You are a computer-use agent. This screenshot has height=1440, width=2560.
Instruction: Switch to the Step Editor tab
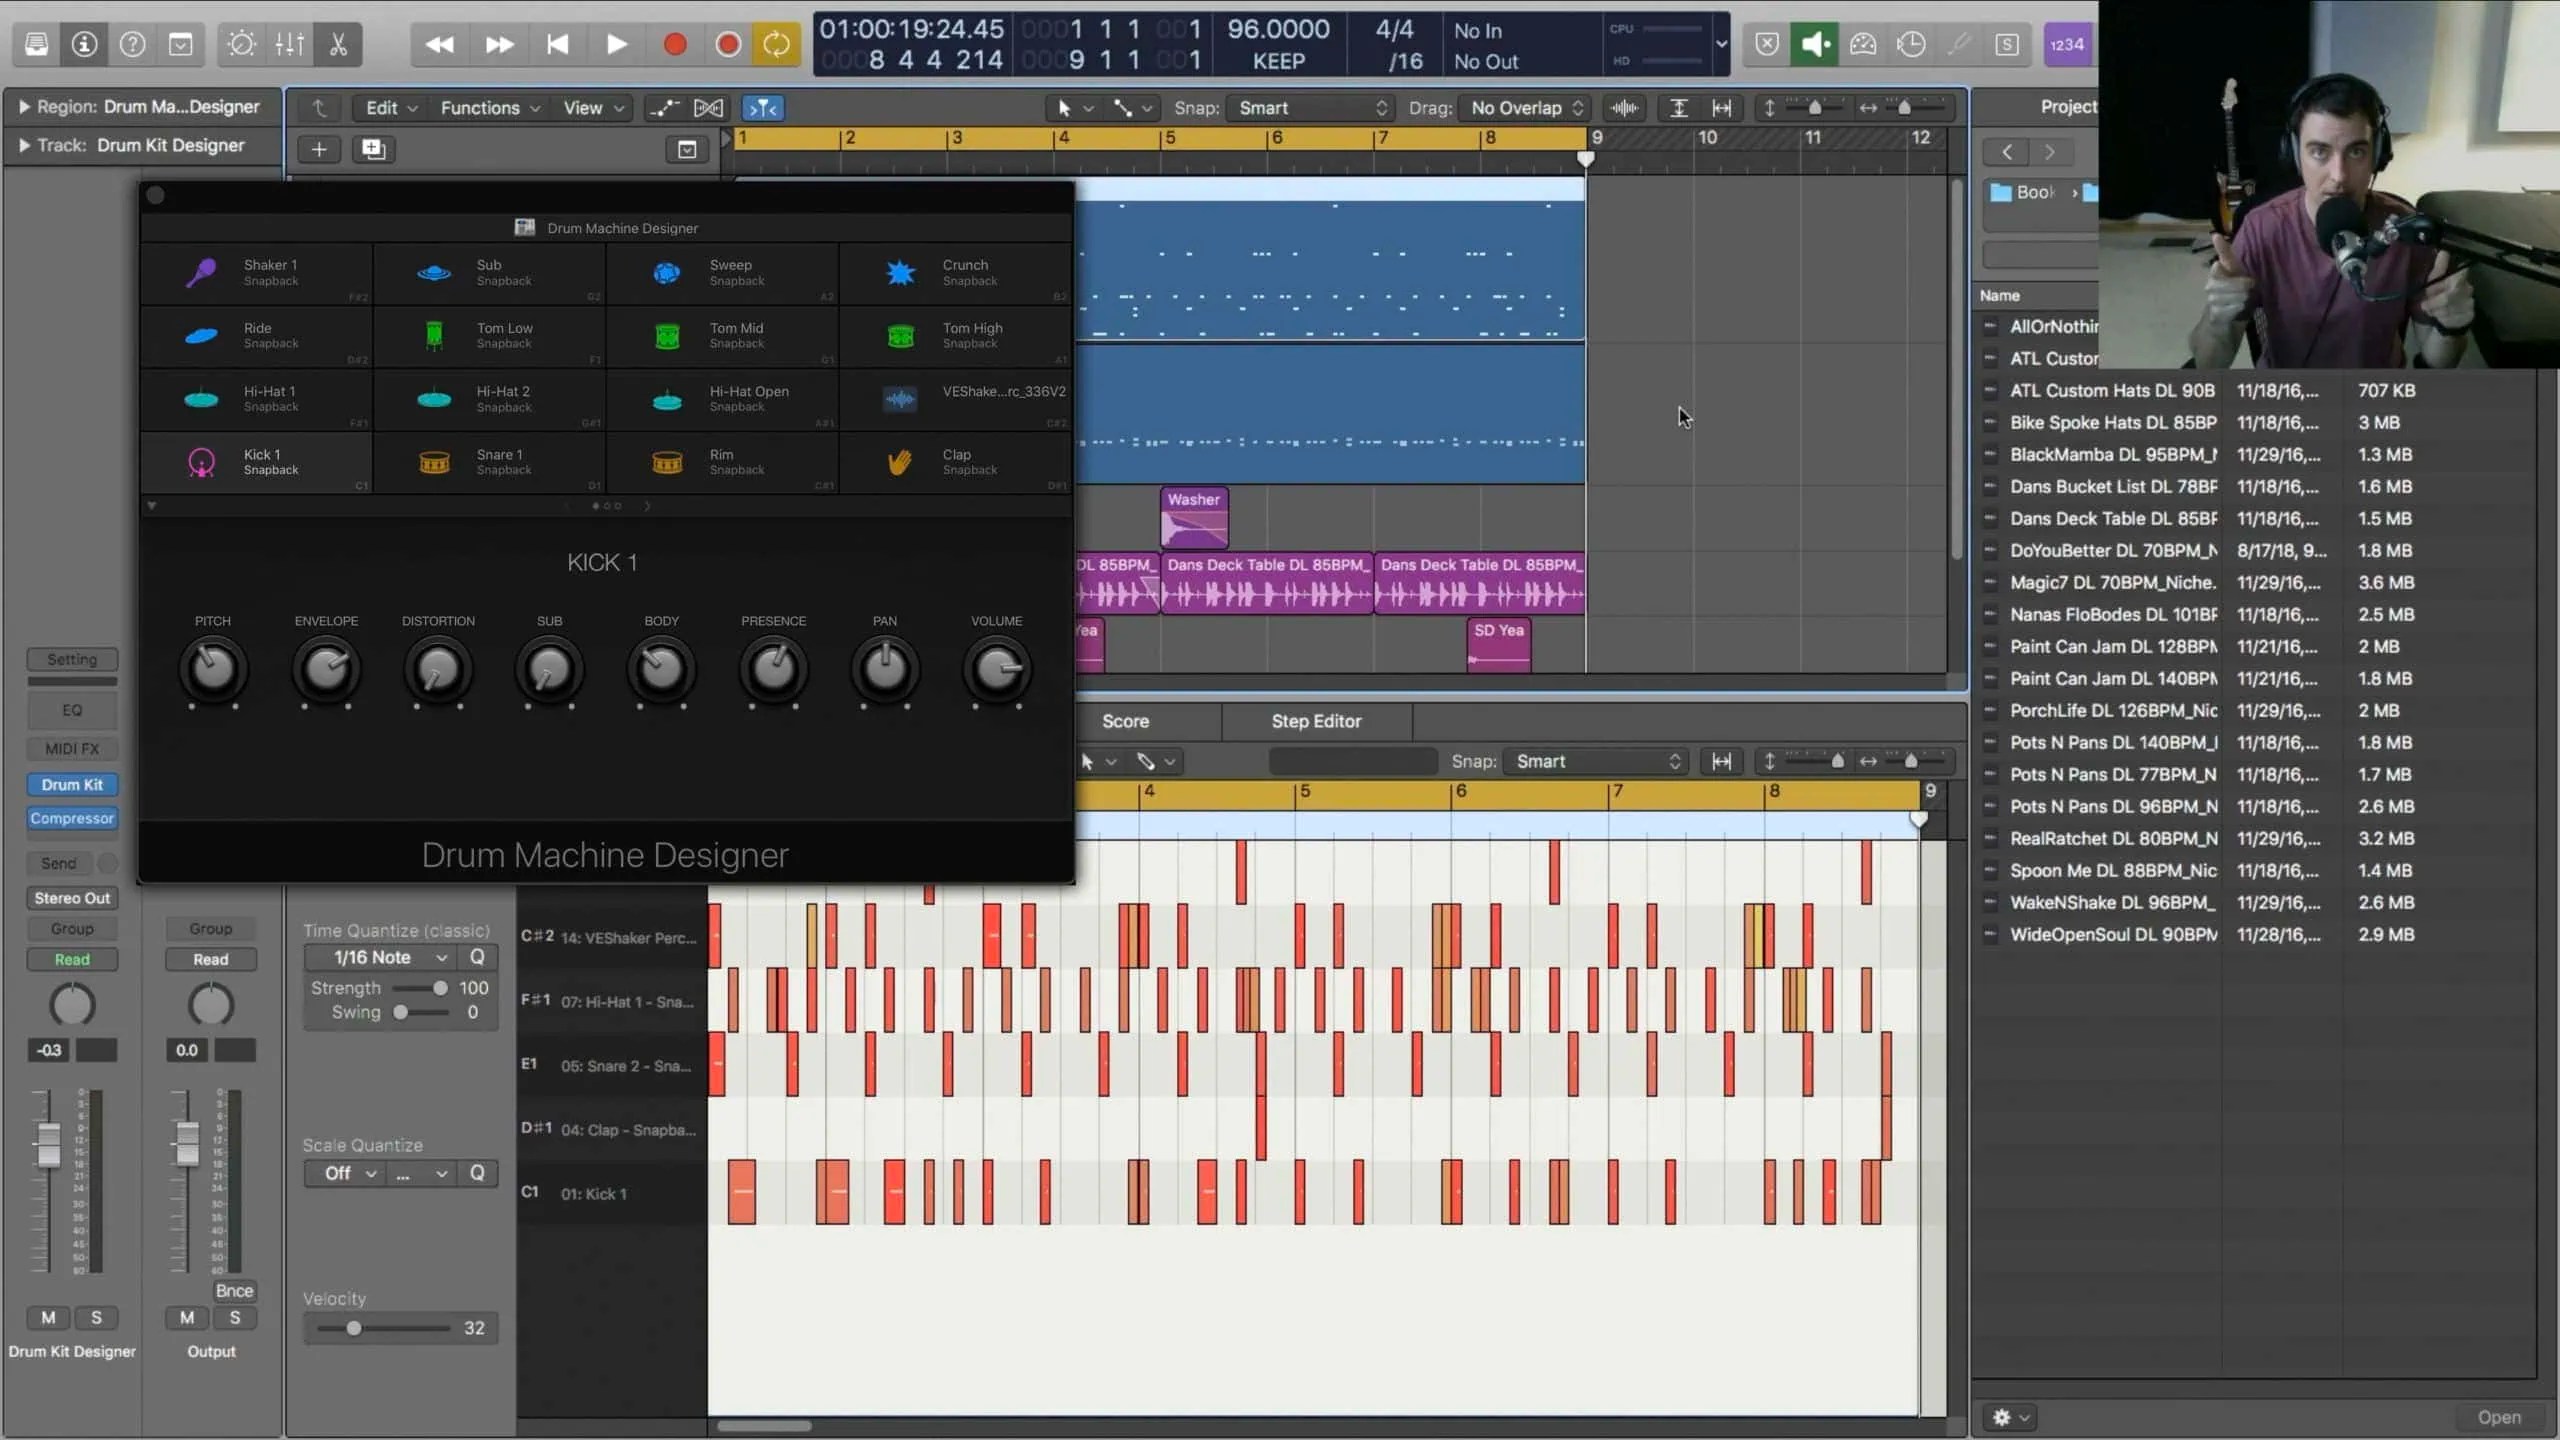[1317, 720]
